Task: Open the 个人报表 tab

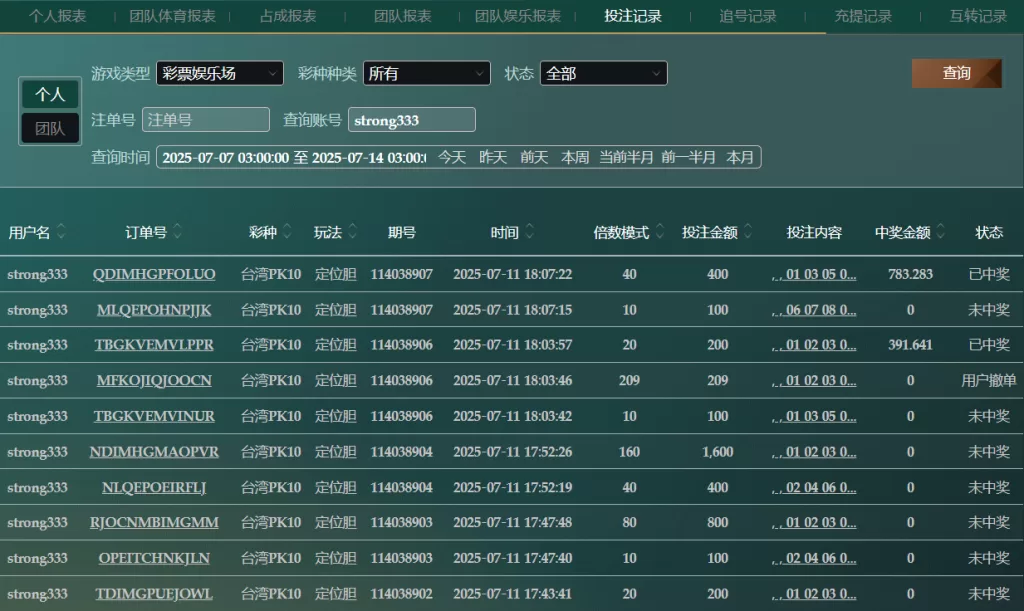Action: tap(57, 16)
